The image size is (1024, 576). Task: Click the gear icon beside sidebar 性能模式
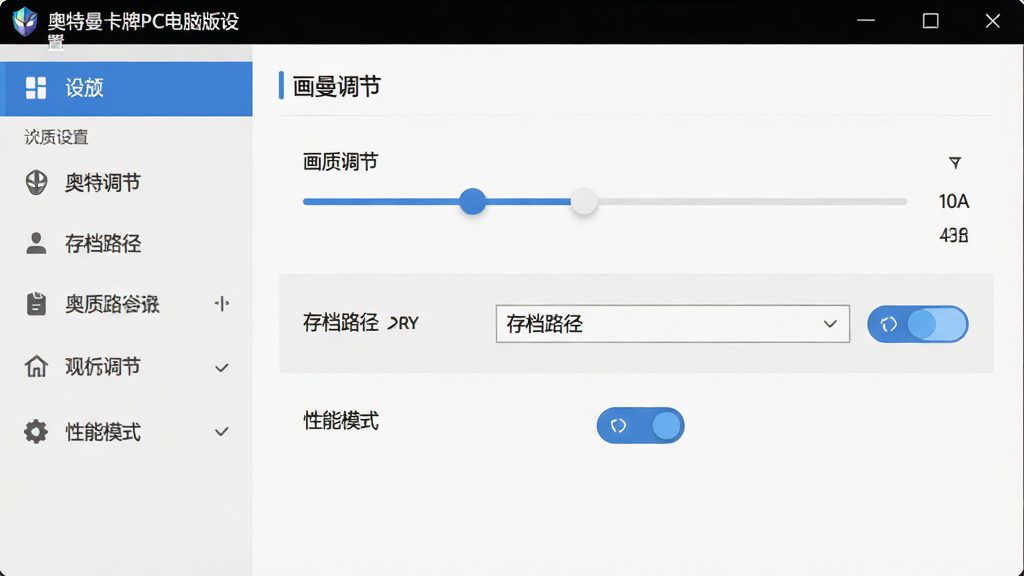pos(36,432)
